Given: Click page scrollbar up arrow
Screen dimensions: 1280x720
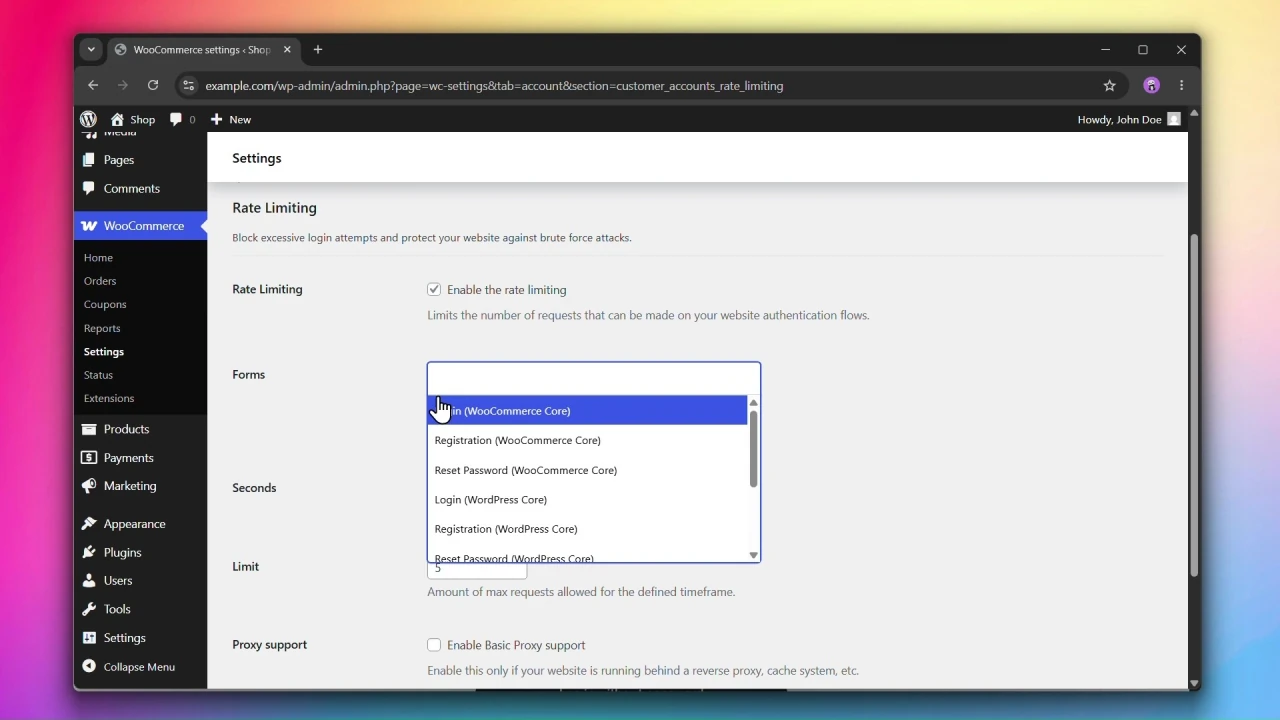Looking at the screenshot, I should point(1194,114).
